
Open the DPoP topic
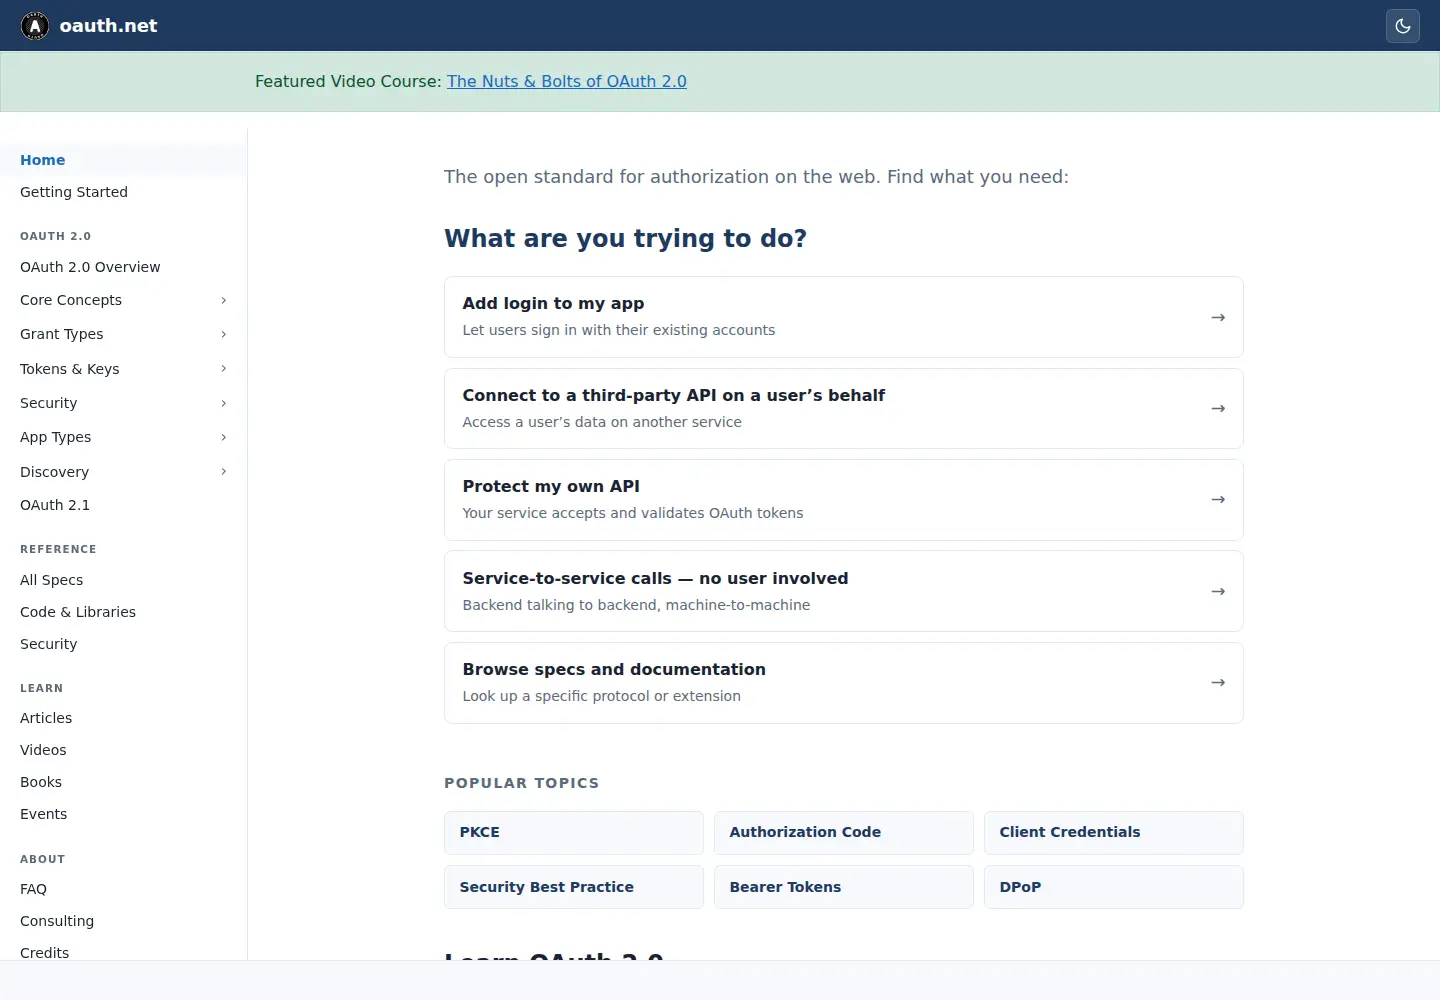pyautogui.click(x=1114, y=887)
